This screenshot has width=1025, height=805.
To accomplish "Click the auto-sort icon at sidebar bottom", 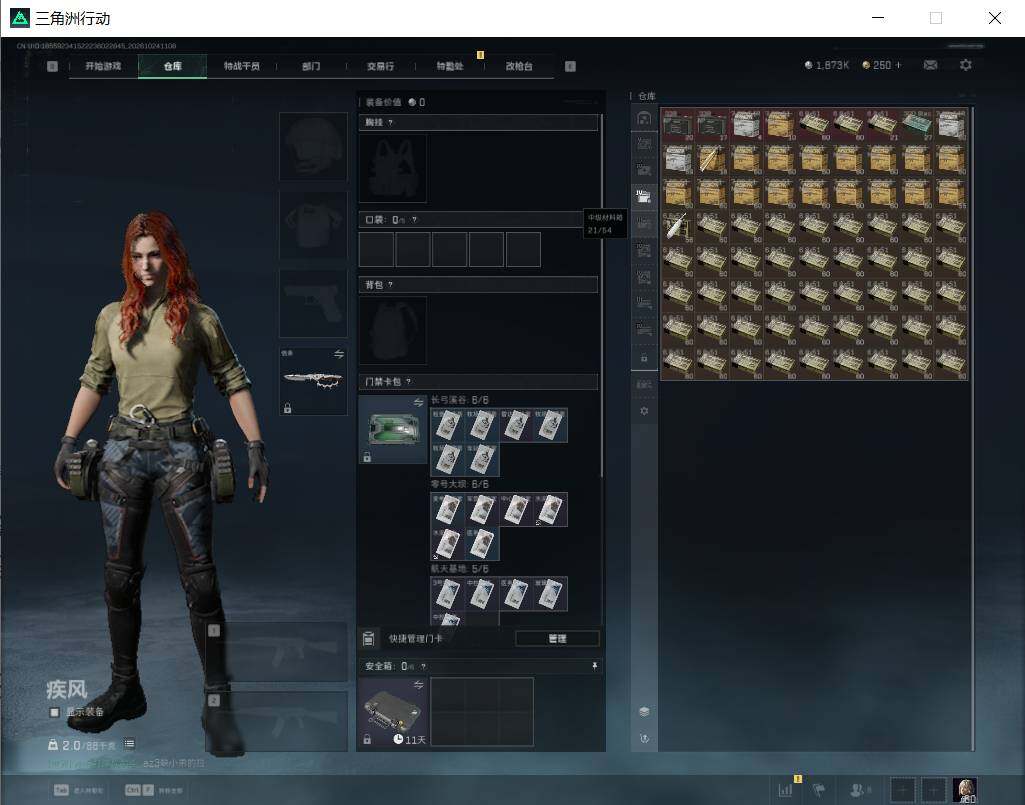I will (644, 738).
